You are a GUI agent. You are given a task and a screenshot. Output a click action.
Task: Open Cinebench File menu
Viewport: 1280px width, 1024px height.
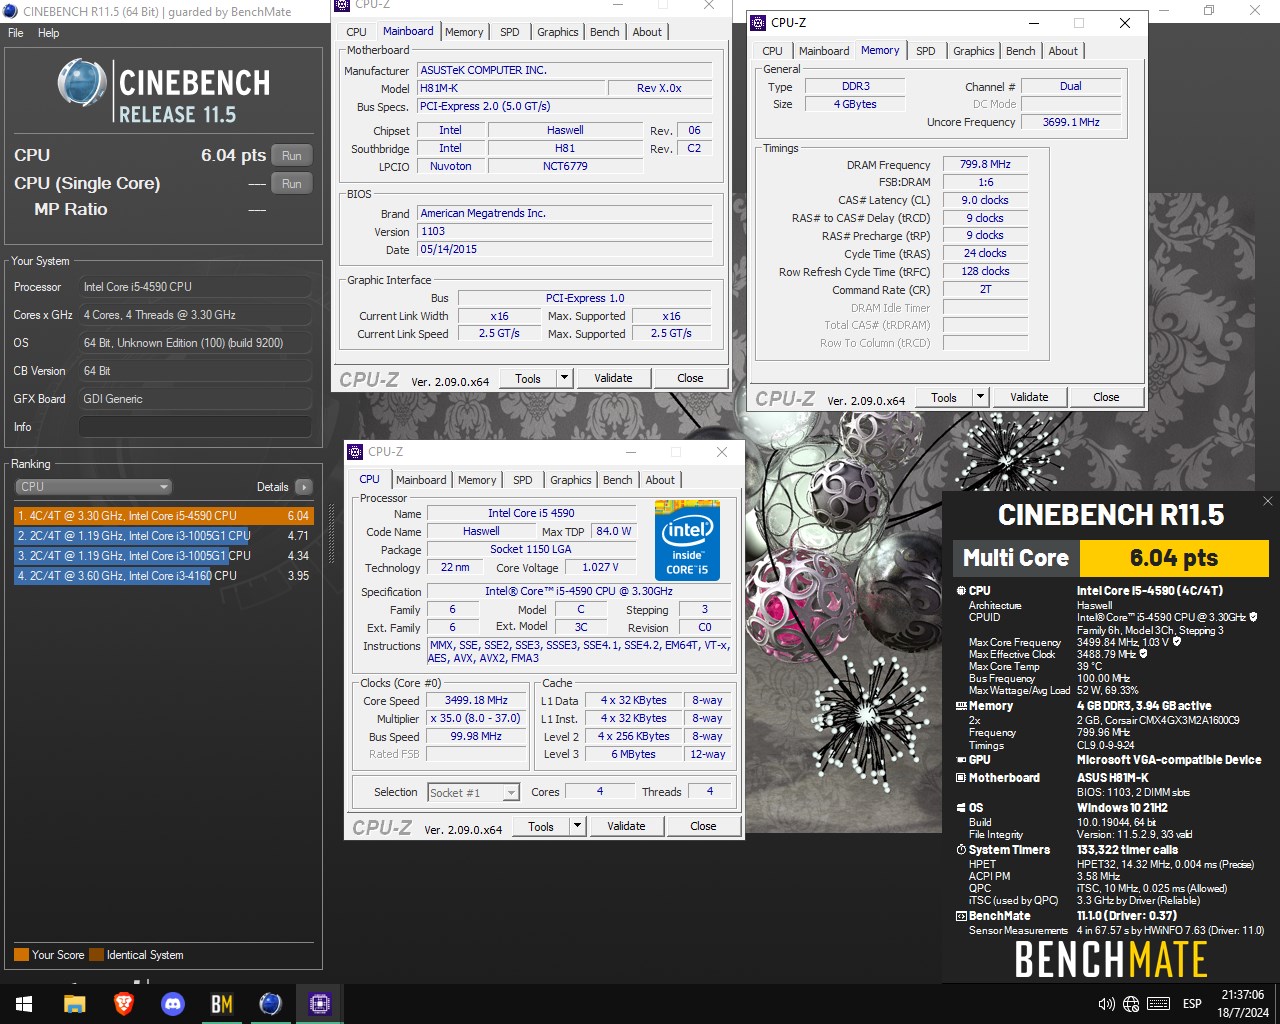[16, 33]
